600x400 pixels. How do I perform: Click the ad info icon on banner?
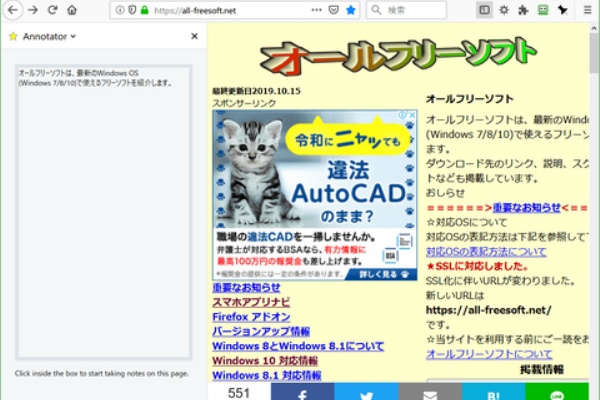click(403, 115)
